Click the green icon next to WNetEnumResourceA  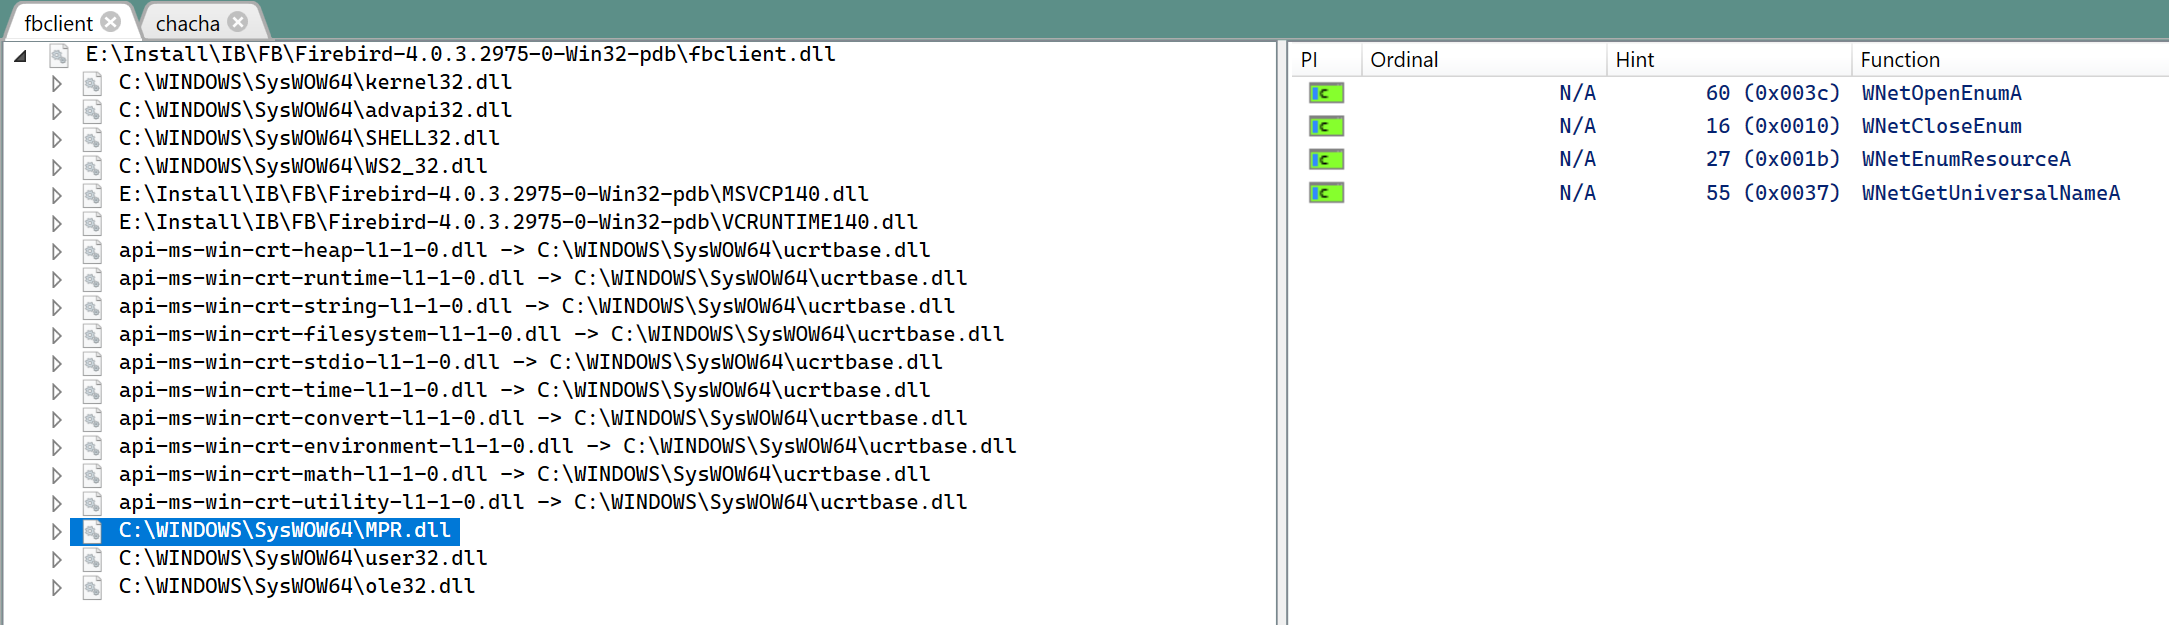[1326, 159]
